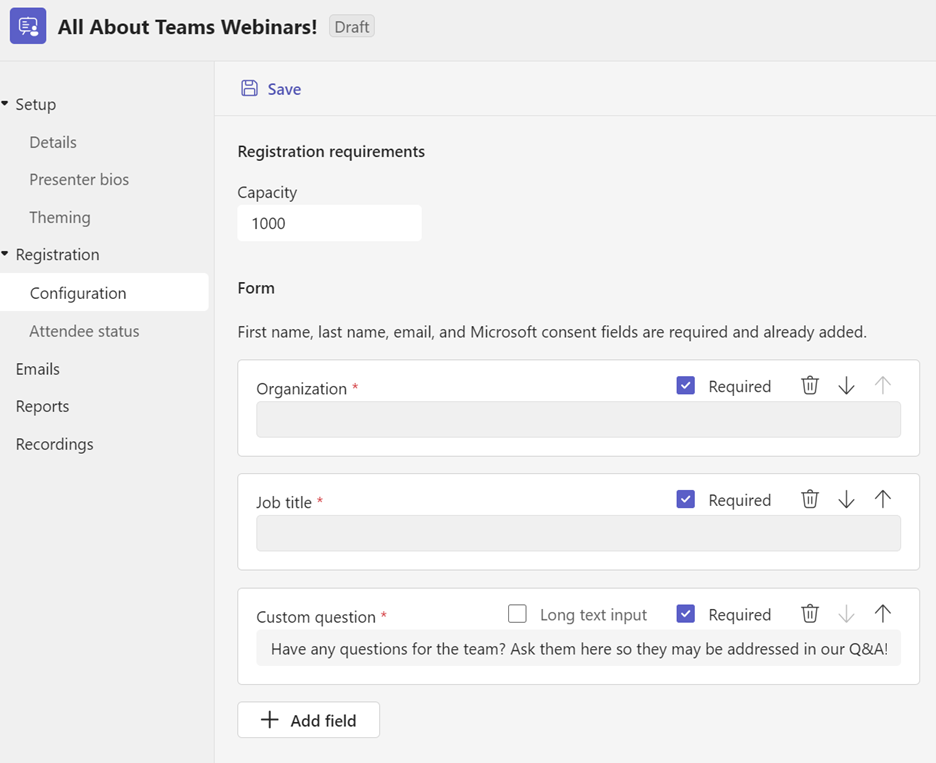The height and width of the screenshot is (763, 936).
Task: Collapse the Registration section
Action: tap(6, 255)
